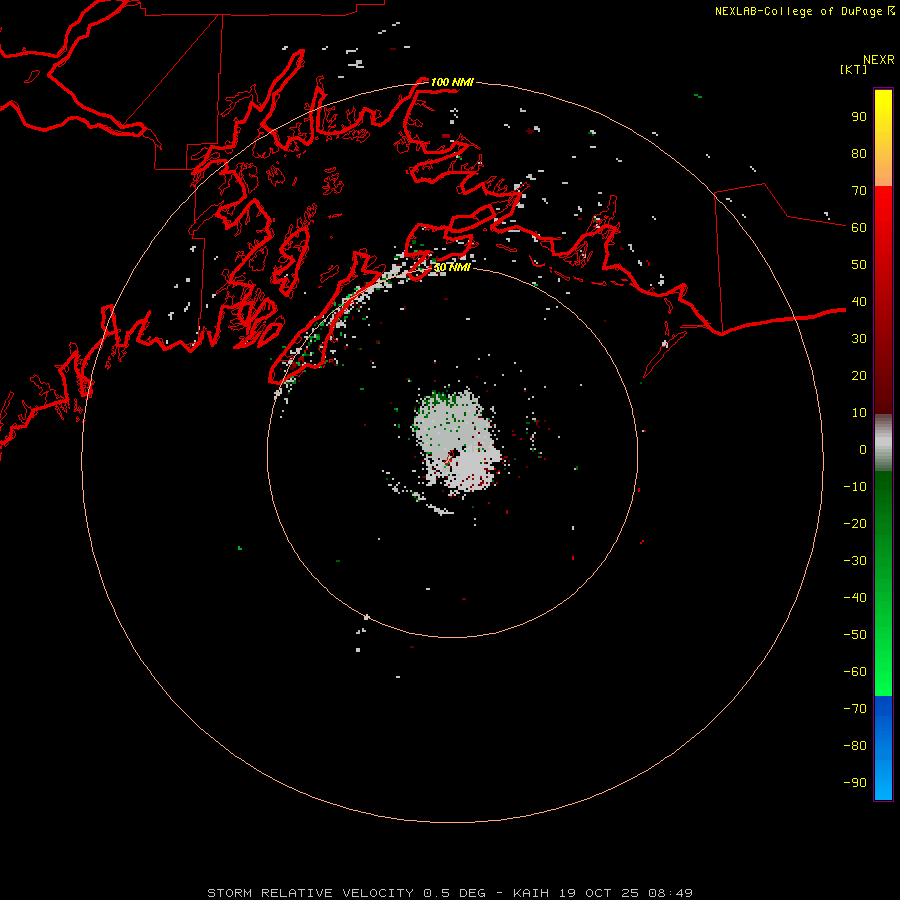
Task: Click the -90 value on the velocity scale
Action: pos(855,783)
